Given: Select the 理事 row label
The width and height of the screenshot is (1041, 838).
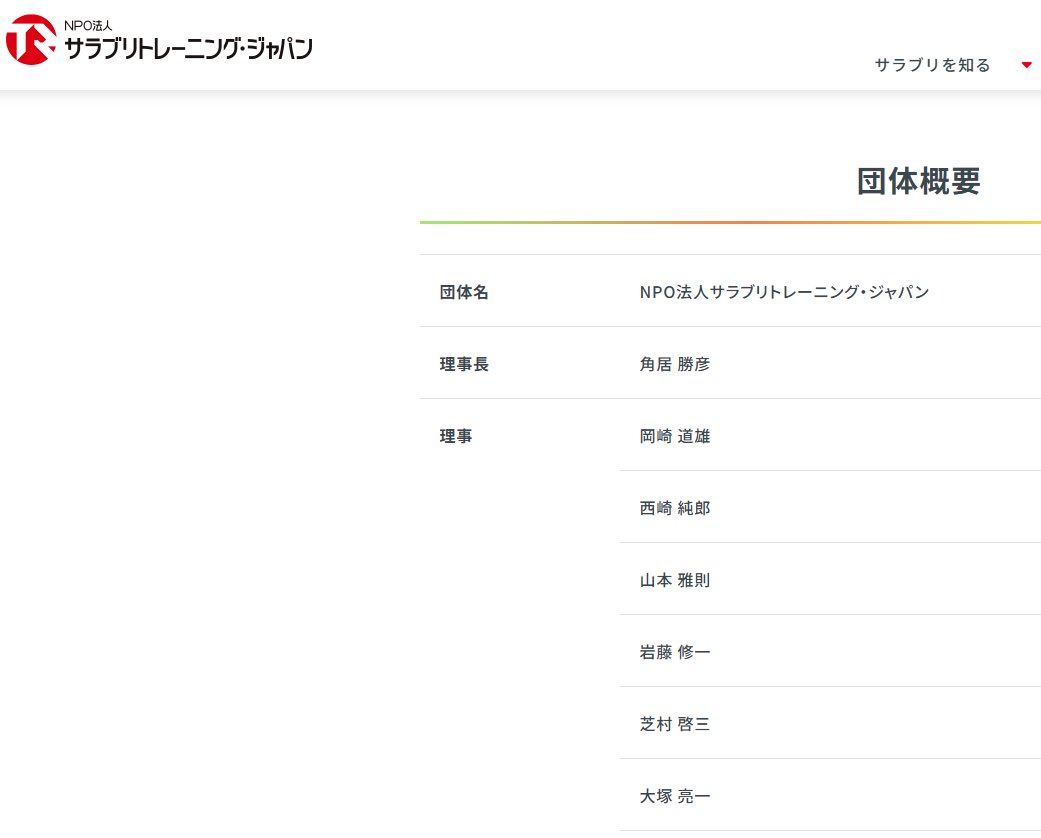Looking at the screenshot, I should pyautogui.click(x=455, y=436).
